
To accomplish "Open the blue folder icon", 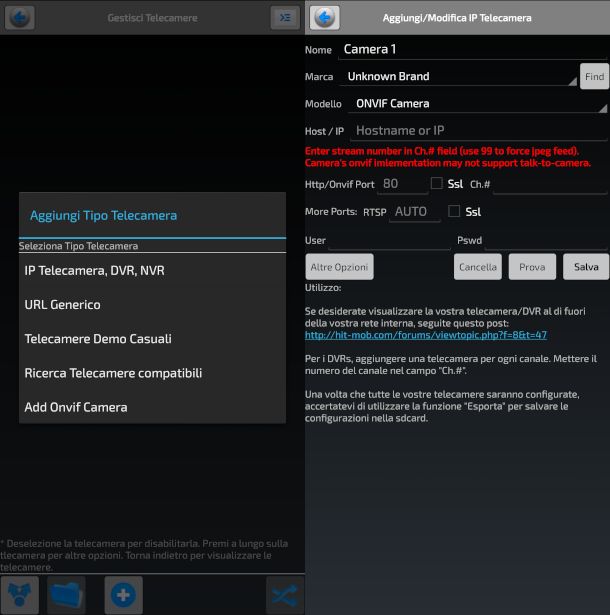I will [66, 595].
